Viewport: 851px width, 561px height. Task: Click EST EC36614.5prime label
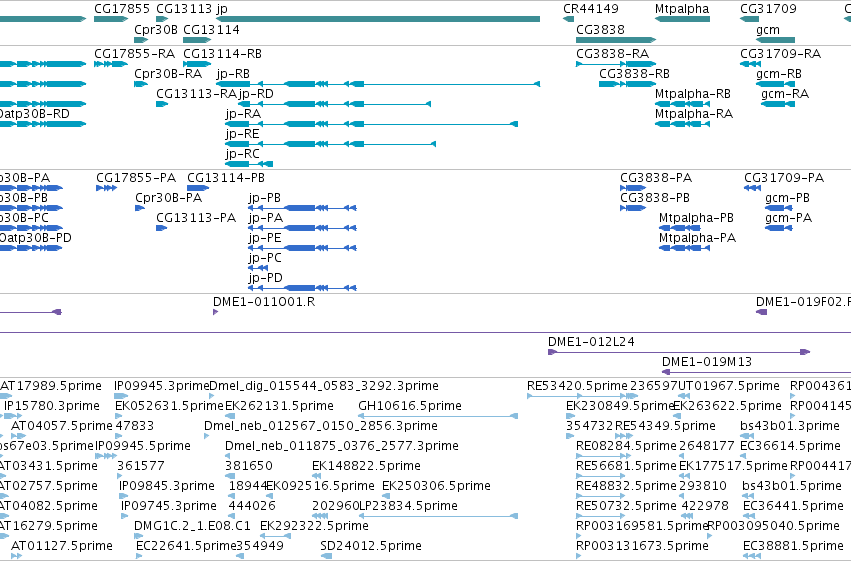point(790,446)
